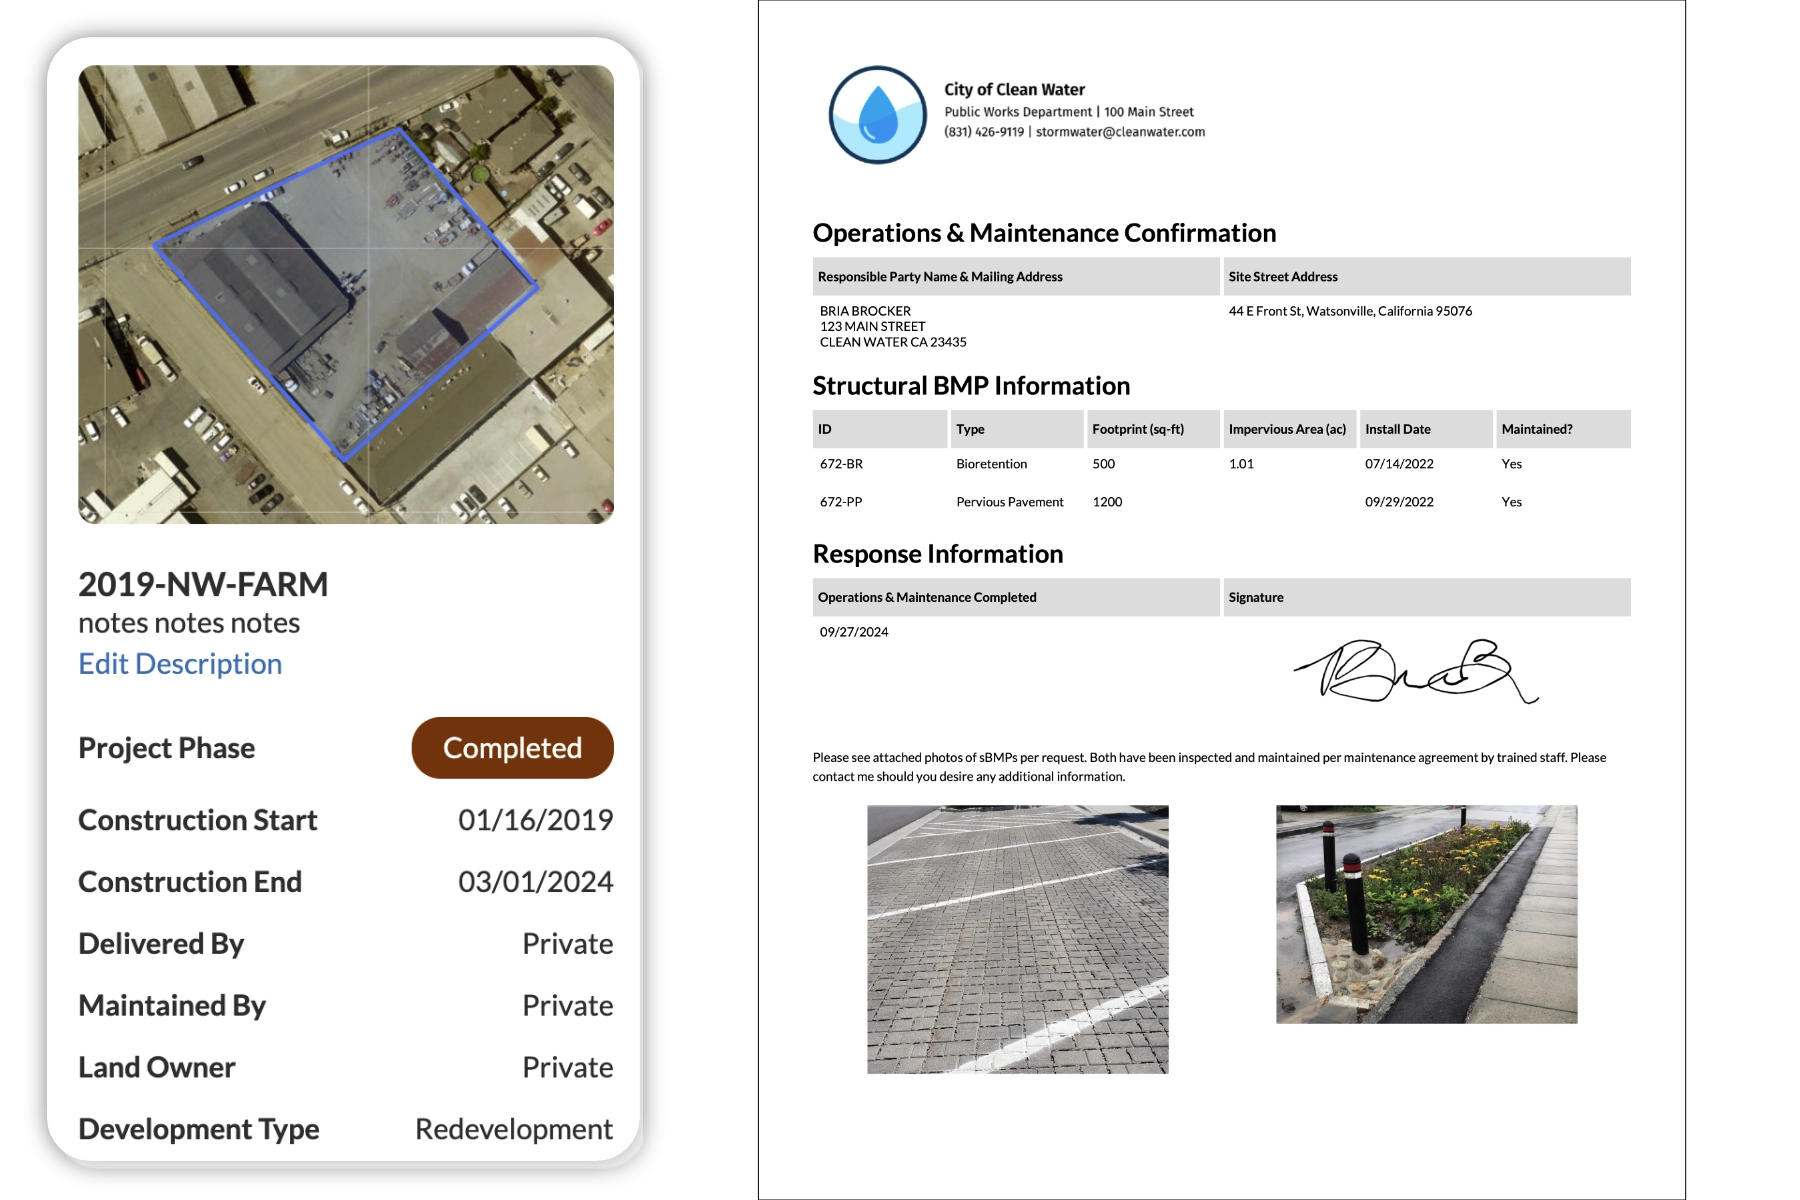Click the City of Clean Water logo
The width and height of the screenshot is (1800, 1200).
pos(878,114)
